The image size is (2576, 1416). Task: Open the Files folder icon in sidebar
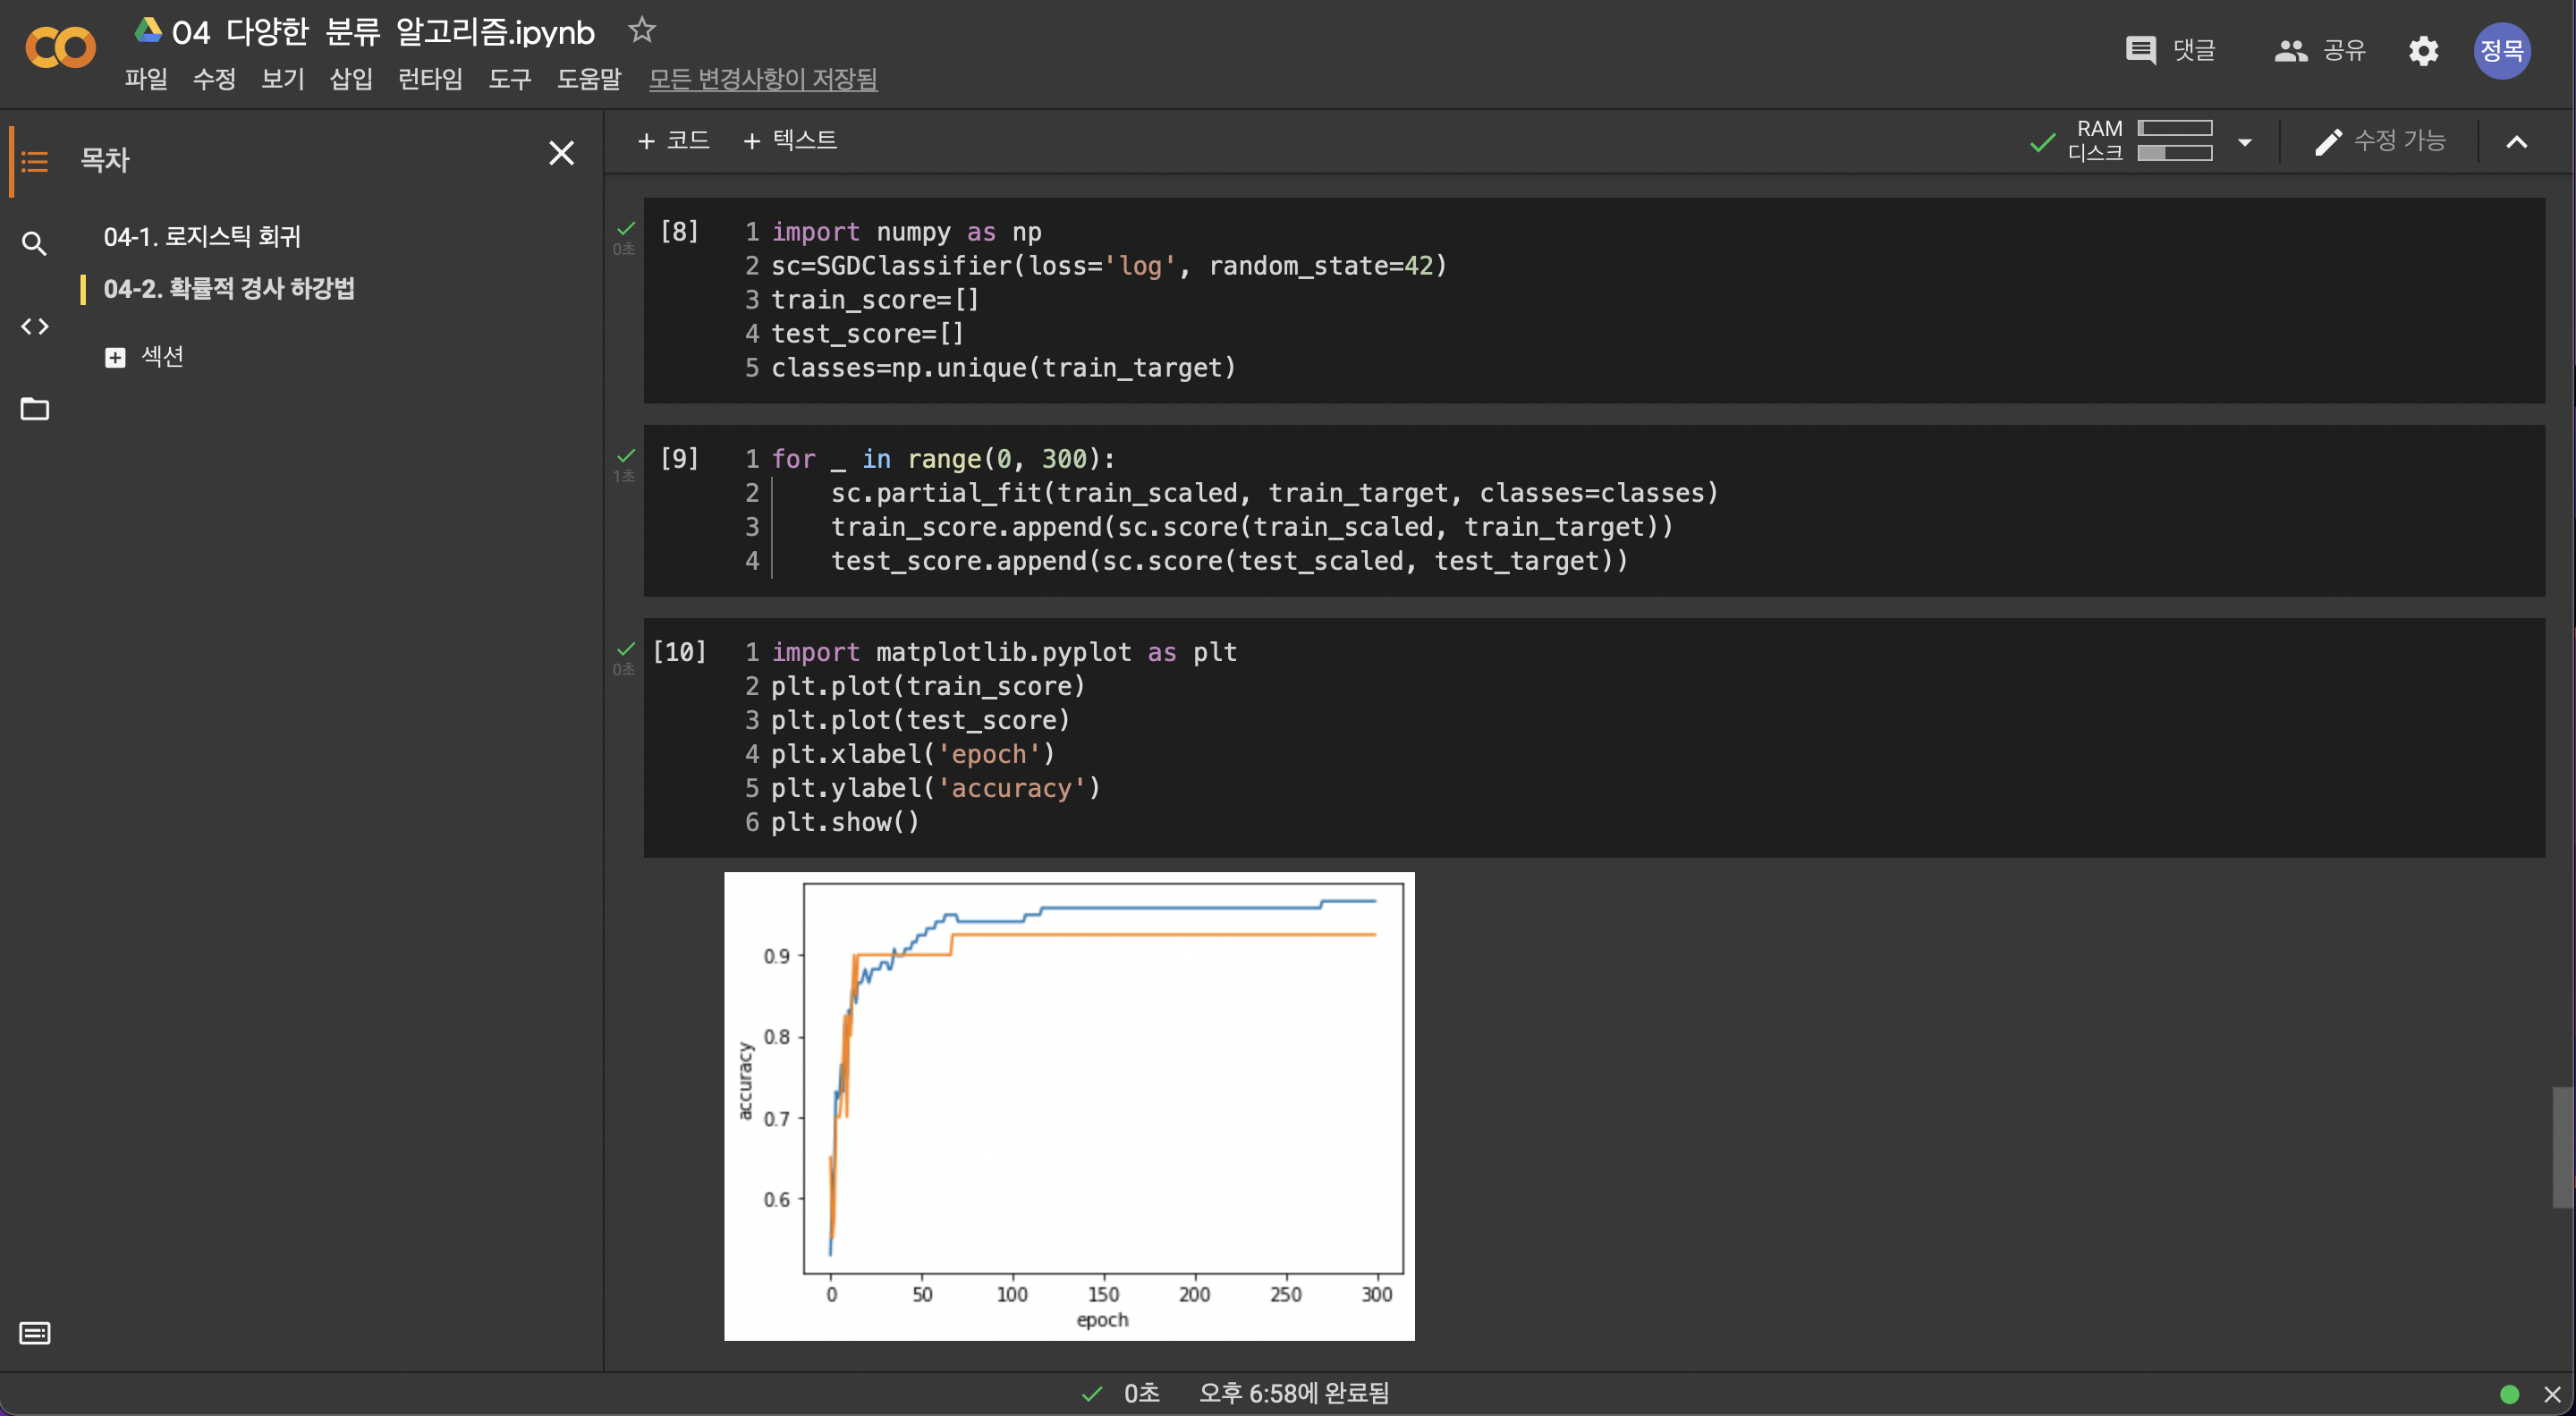[x=34, y=409]
